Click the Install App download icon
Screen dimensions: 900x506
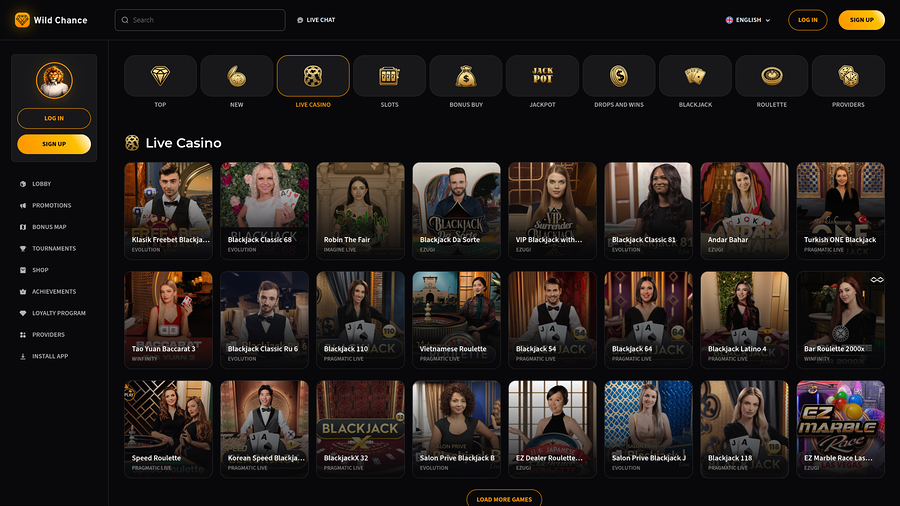pyautogui.click(x=23, y=356)
